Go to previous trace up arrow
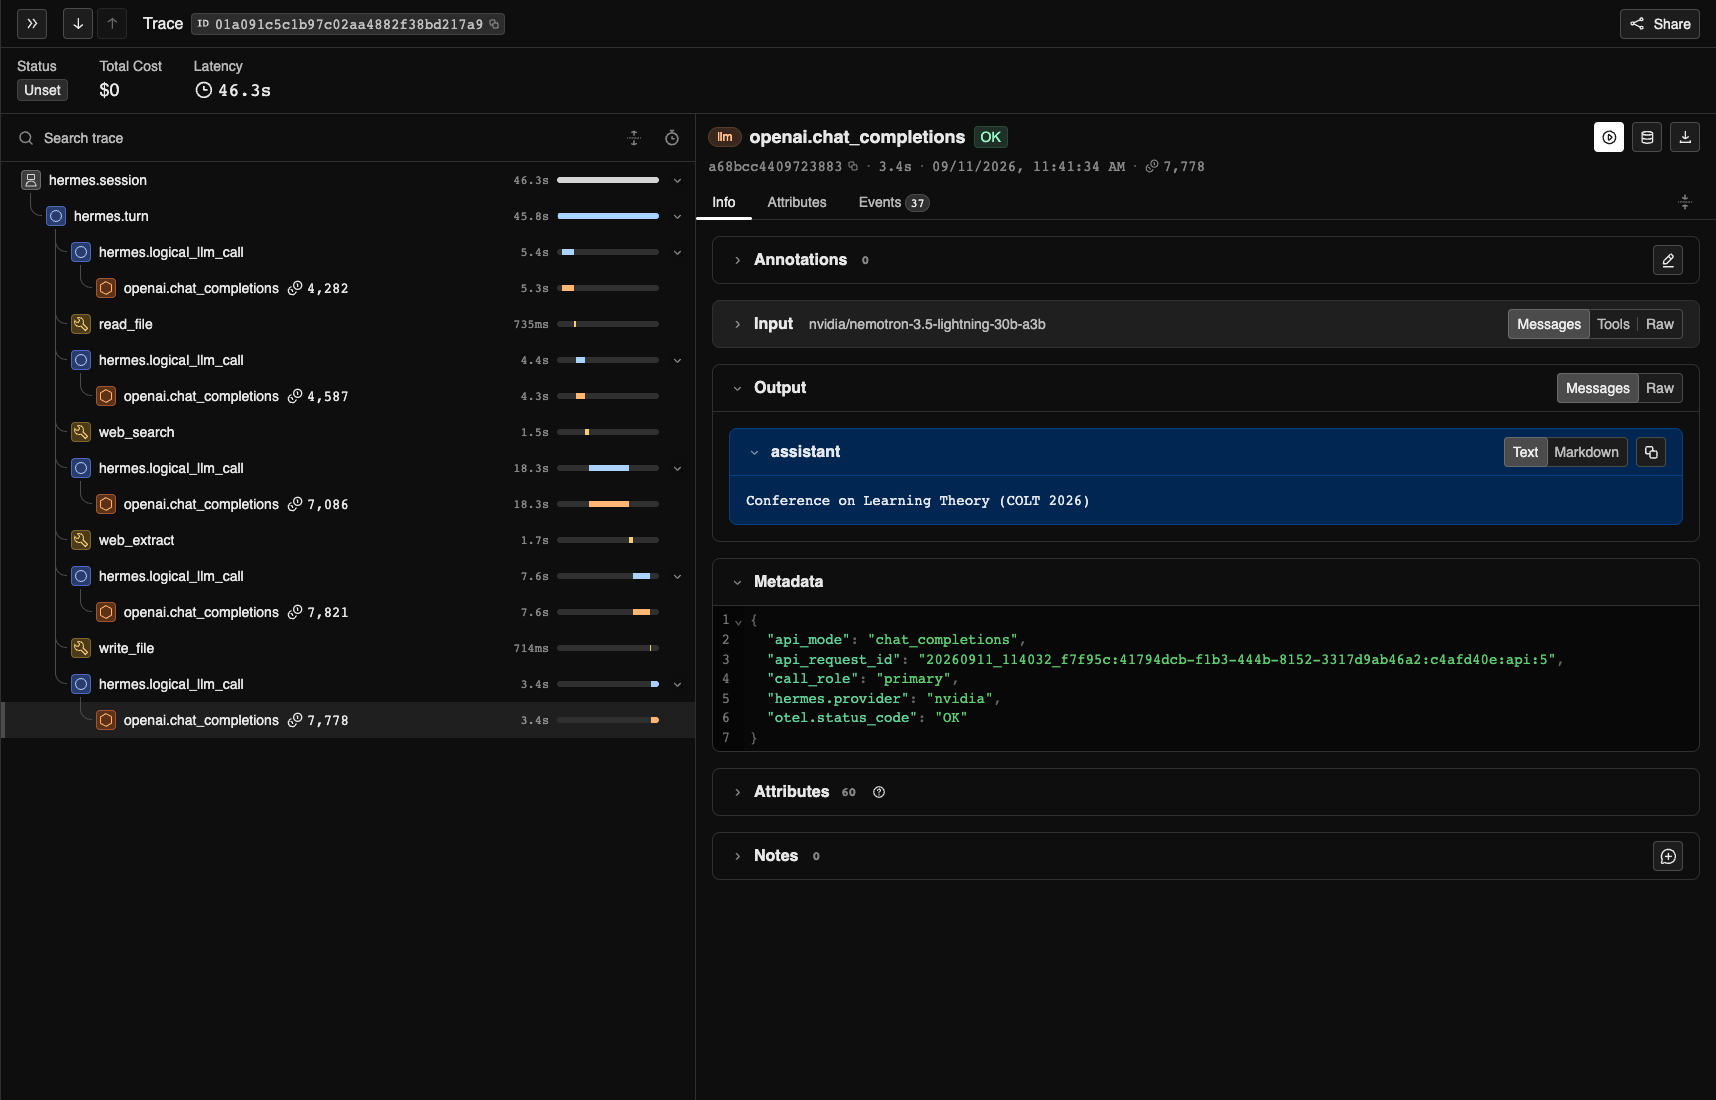1716x1100 pixels. pyautogui.click(x=112, y=24)
